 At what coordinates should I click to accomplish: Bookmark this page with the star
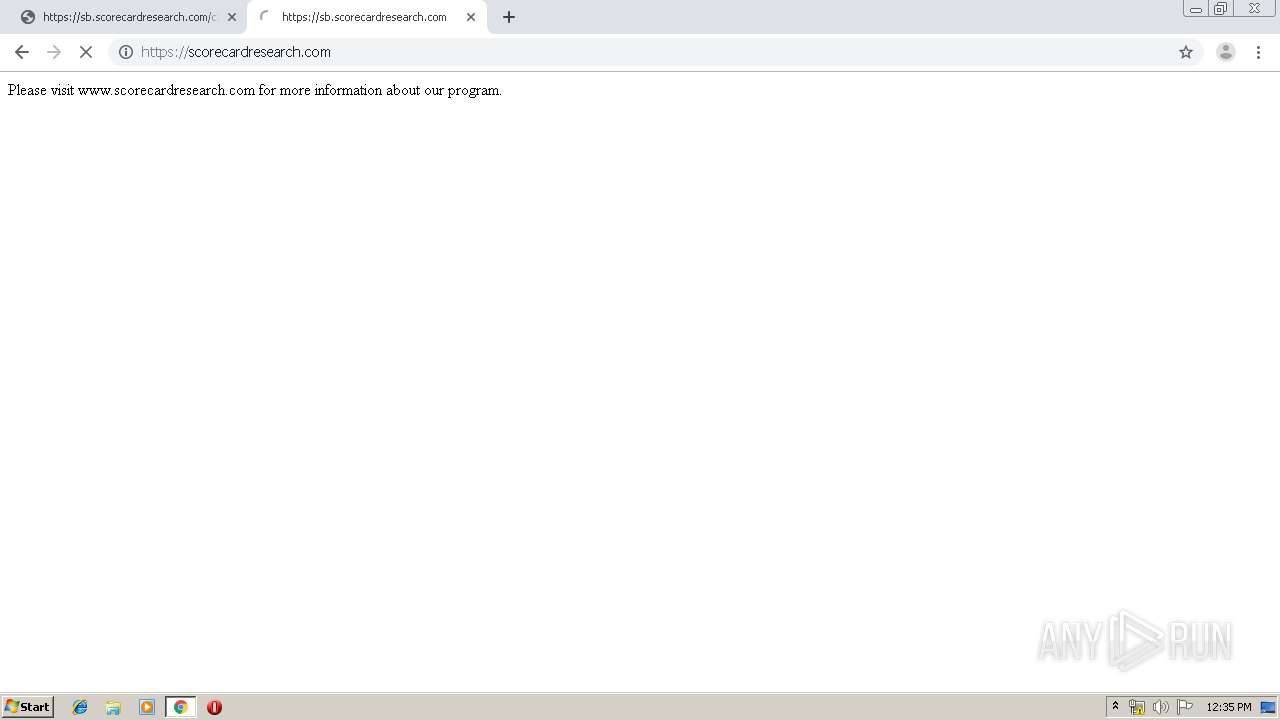click(1186, 52)
